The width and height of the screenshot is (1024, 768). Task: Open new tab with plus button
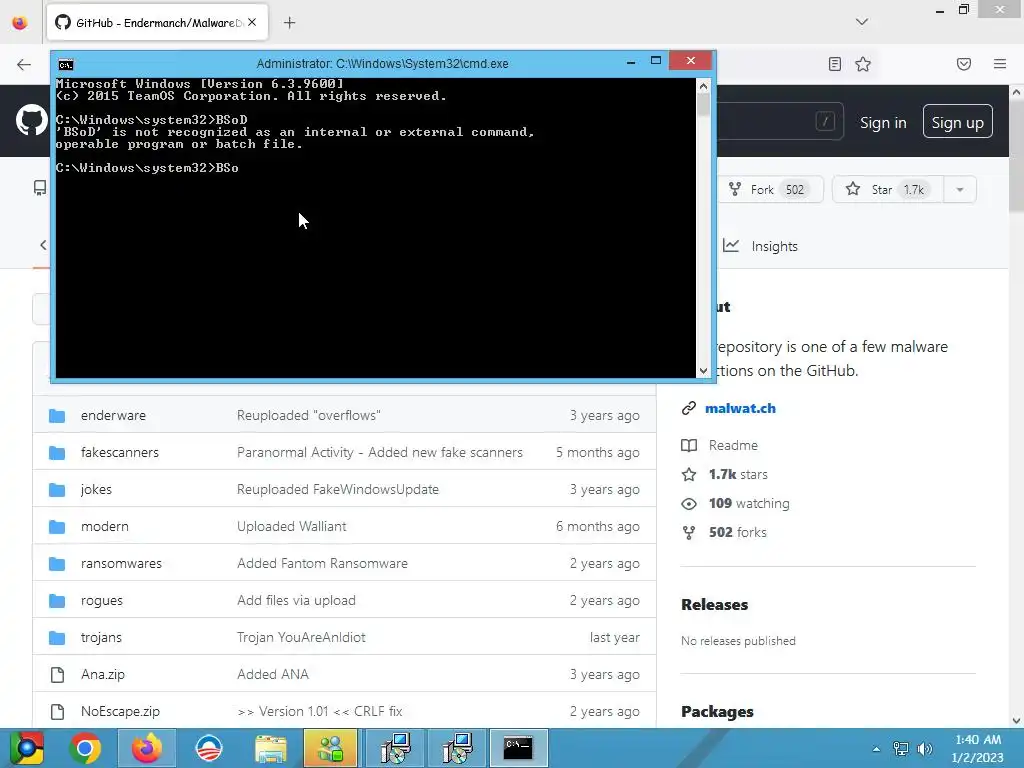coord(289,23)
